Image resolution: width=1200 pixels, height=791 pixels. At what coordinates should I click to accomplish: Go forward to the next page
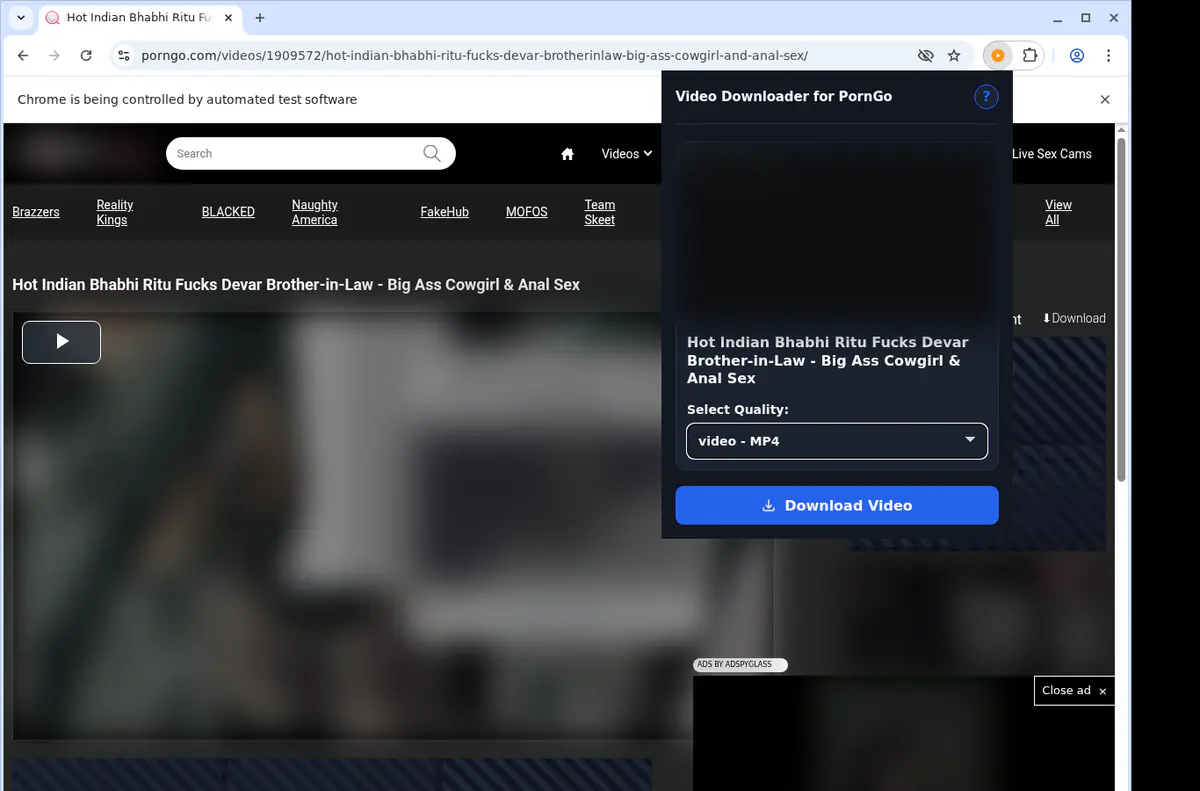[x=55, y=56]
